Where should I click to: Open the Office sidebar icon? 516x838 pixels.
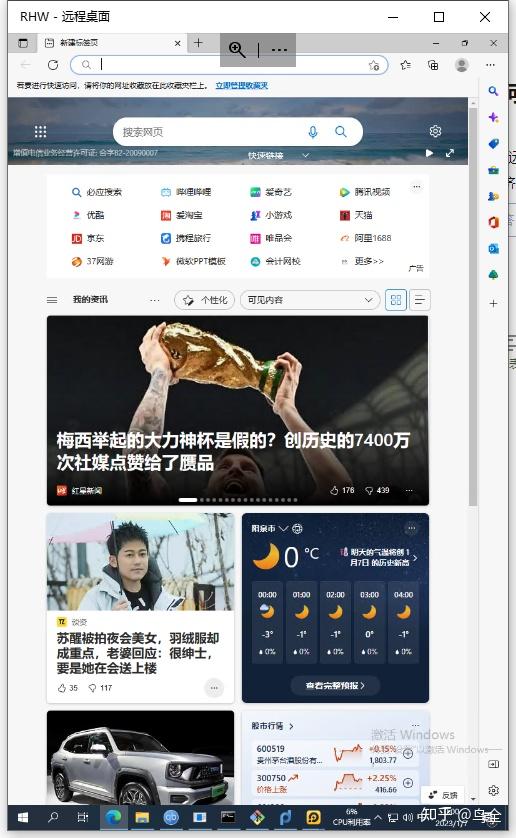tap(493, 222)
